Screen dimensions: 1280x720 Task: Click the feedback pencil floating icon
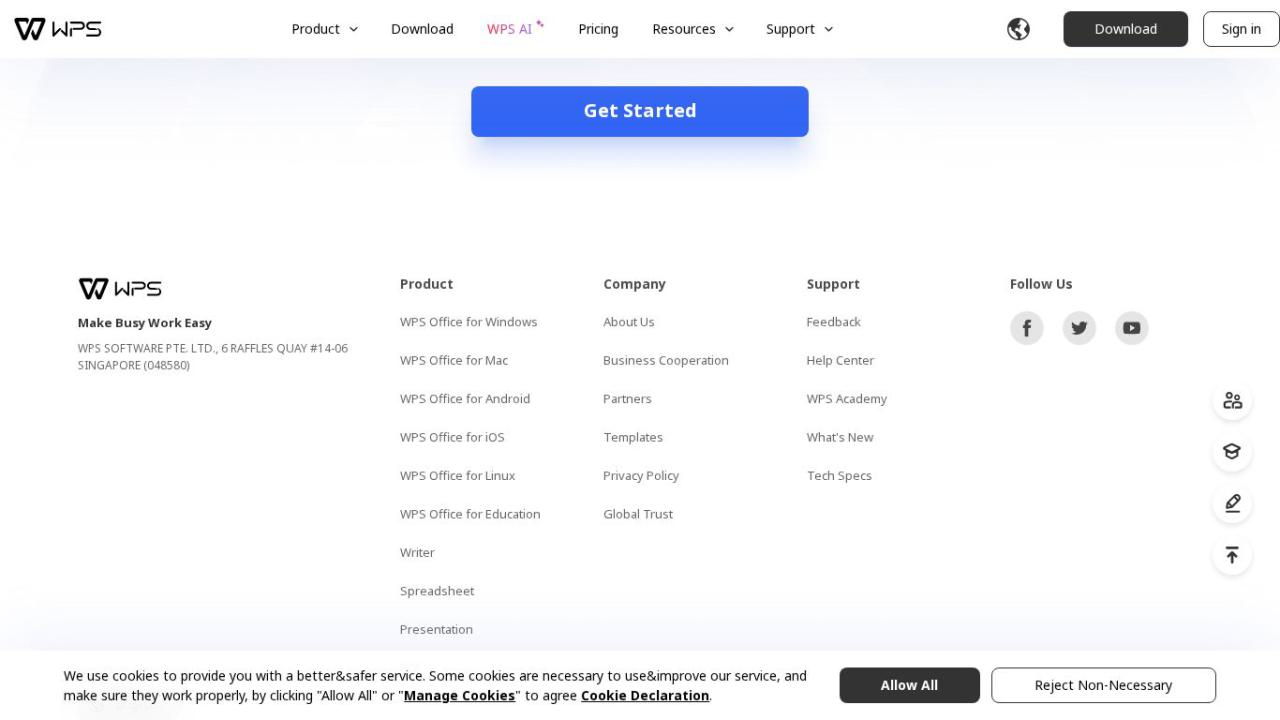click(x=1232, y=503)
